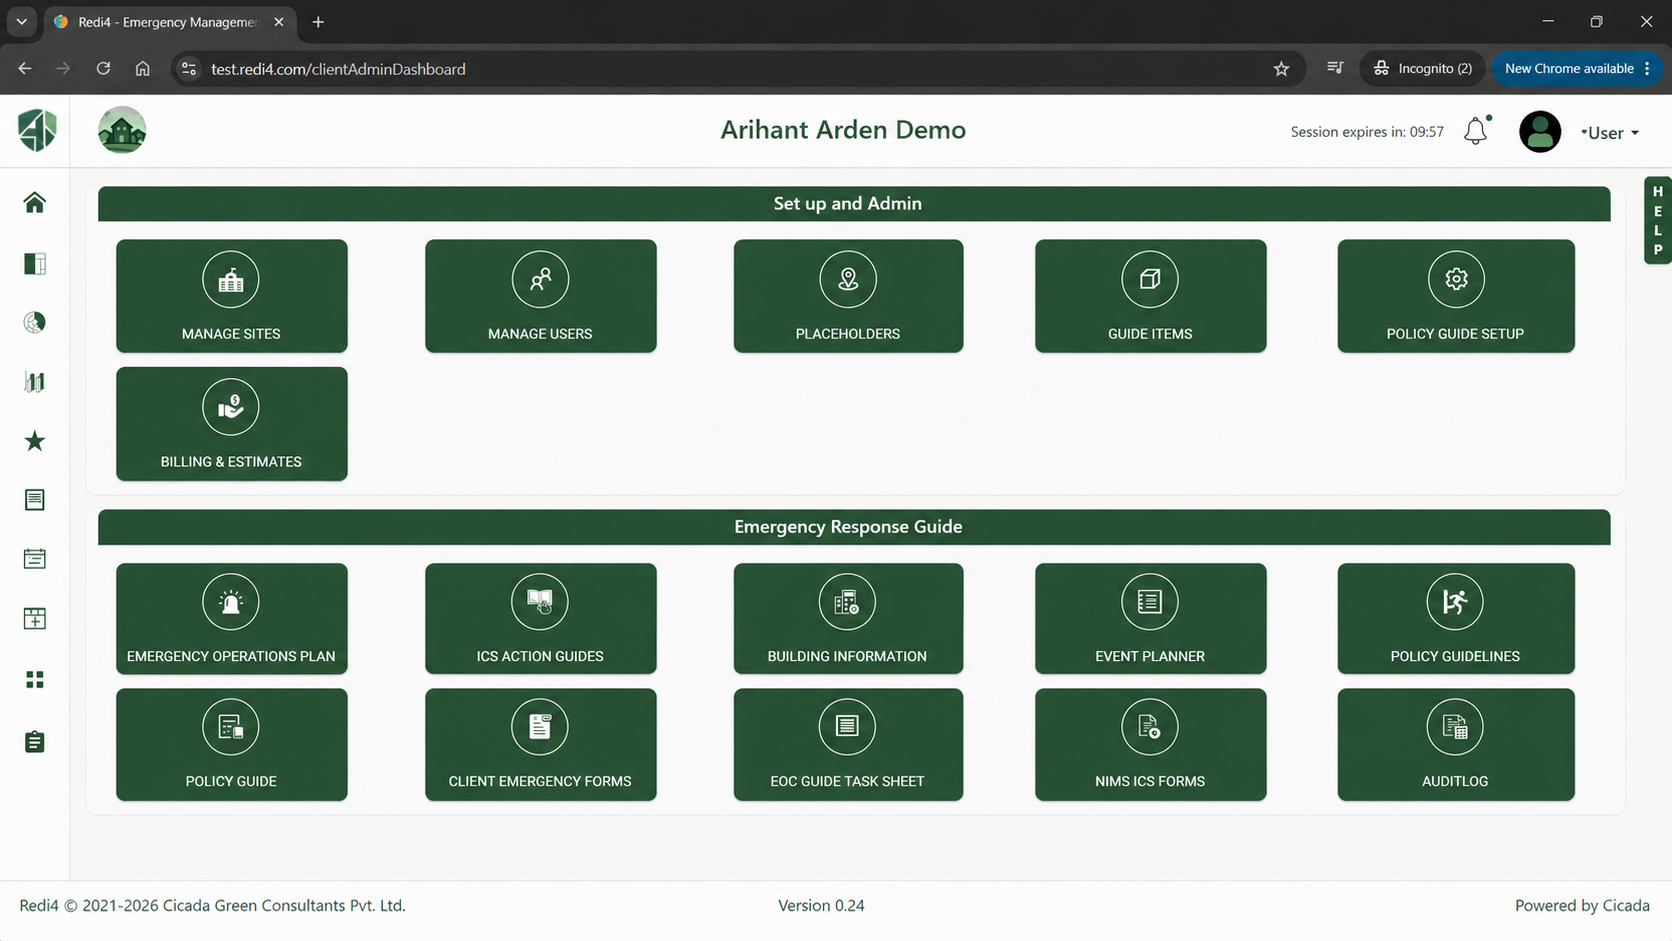The width and height of the screenshot is (1672, 941).
Task: Open the Billing & Estimates tile
Action: (x=231, y=424)
